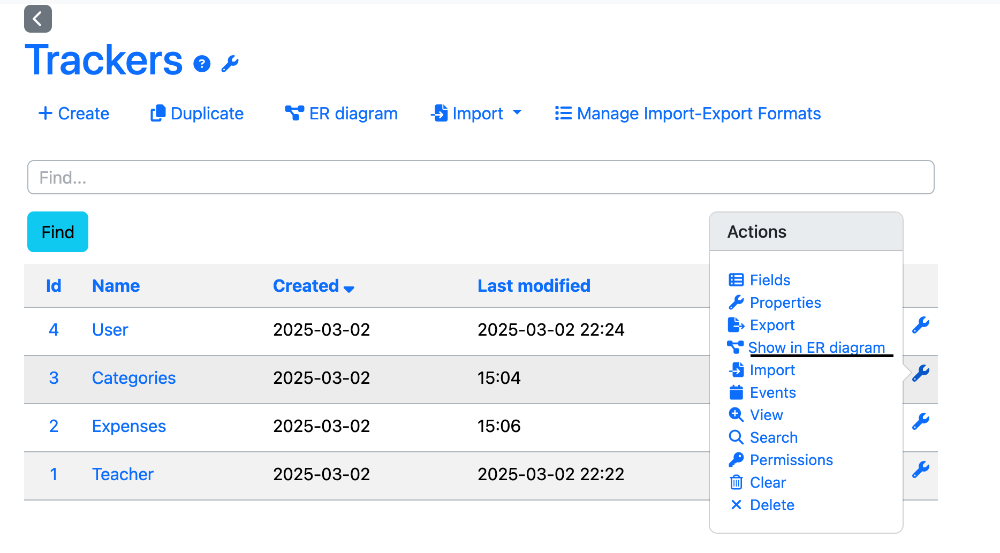Screen dimensions: 1000x553
Task: Open the wrench actions icon for User row
Action: point(920,325)
